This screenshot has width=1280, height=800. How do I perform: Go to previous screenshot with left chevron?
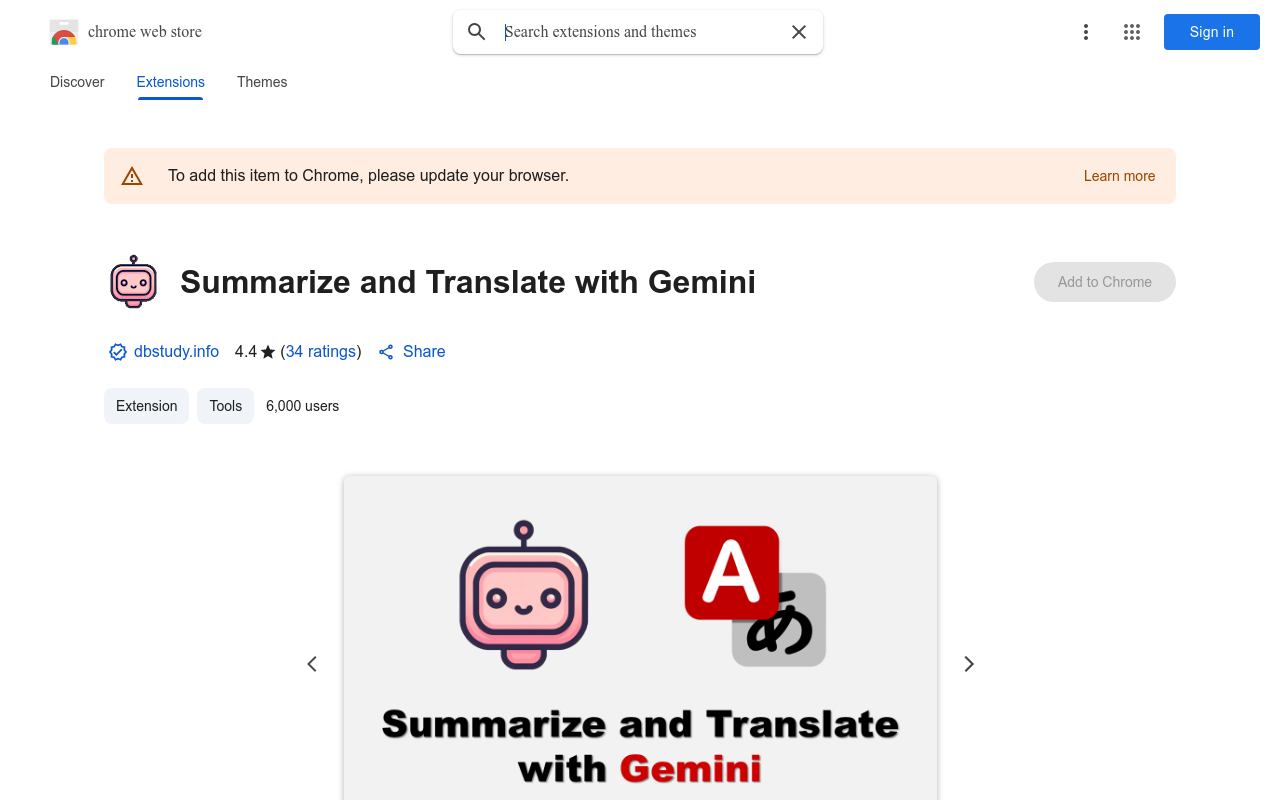point(312,664)
